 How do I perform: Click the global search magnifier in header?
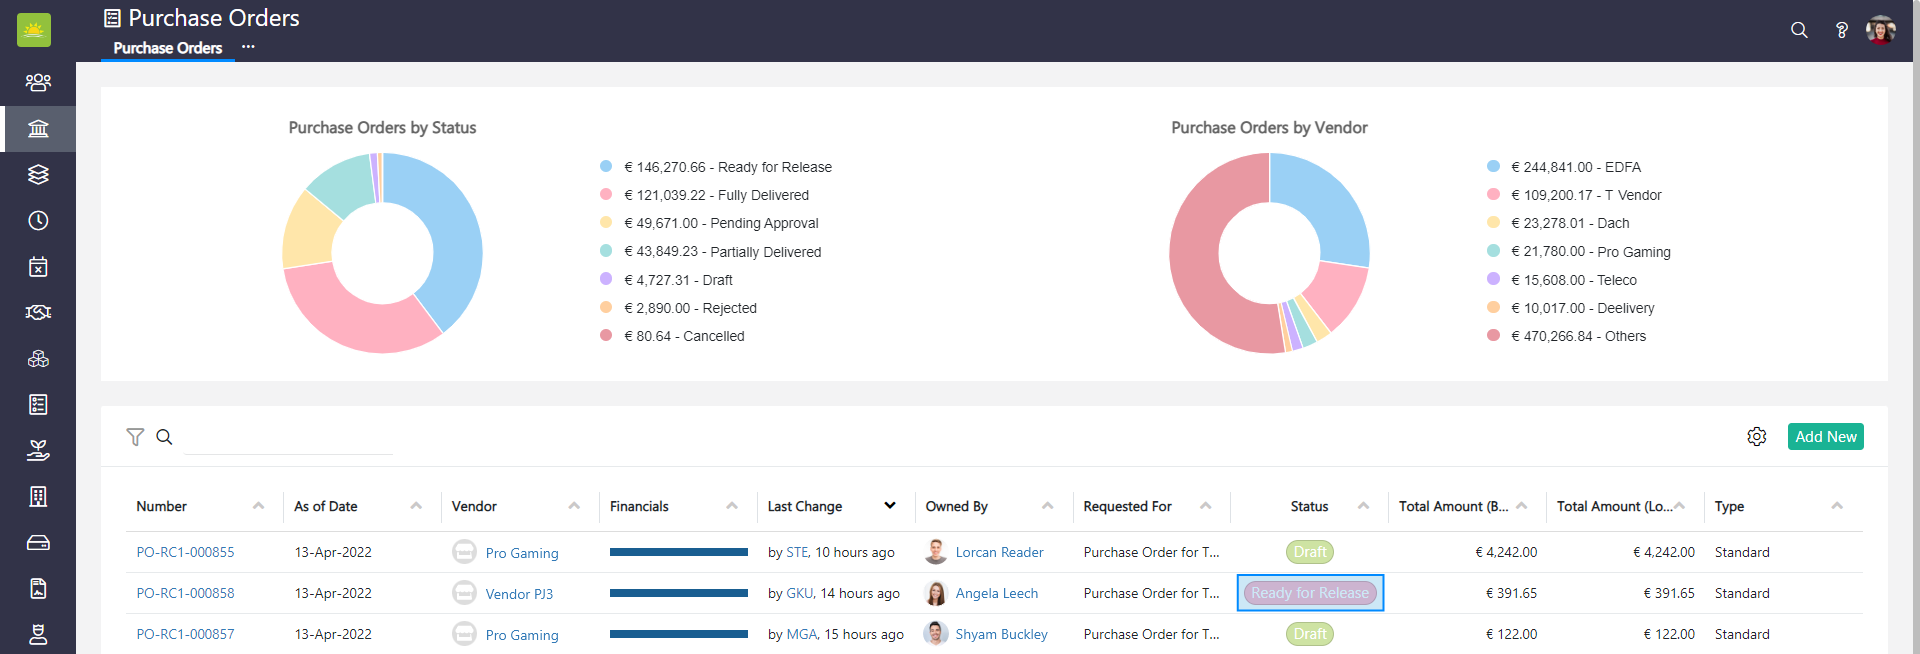click(x=1799, y=30)
